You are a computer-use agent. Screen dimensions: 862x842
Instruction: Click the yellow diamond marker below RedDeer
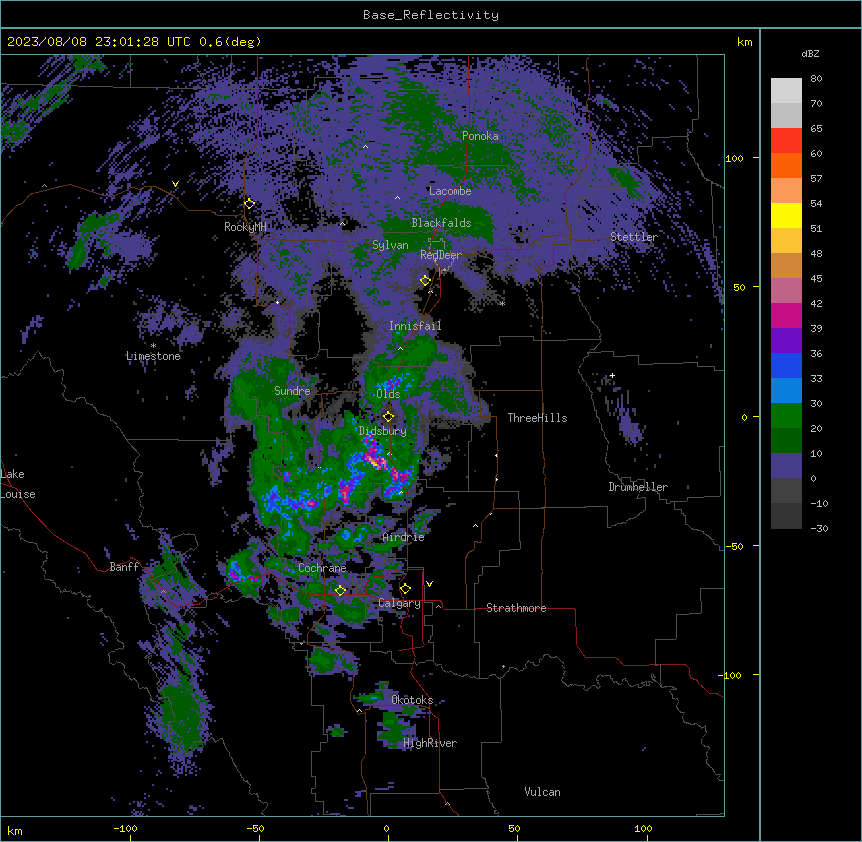425,280
